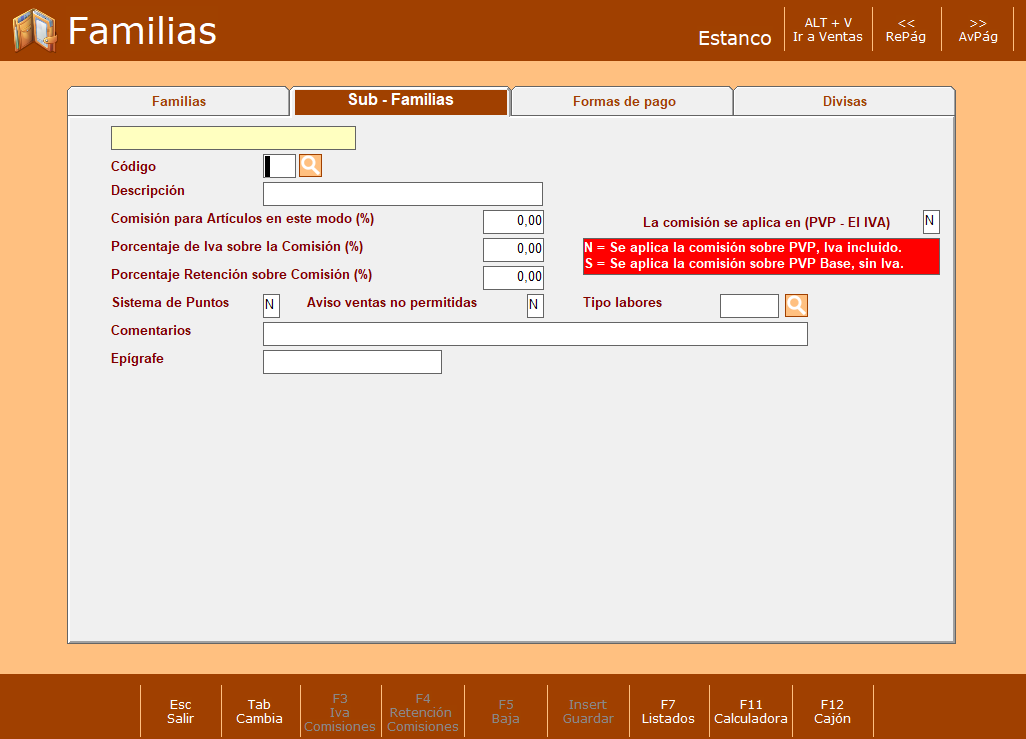
Task: Open the Formas de pago tab
Action: pos(624,101)
